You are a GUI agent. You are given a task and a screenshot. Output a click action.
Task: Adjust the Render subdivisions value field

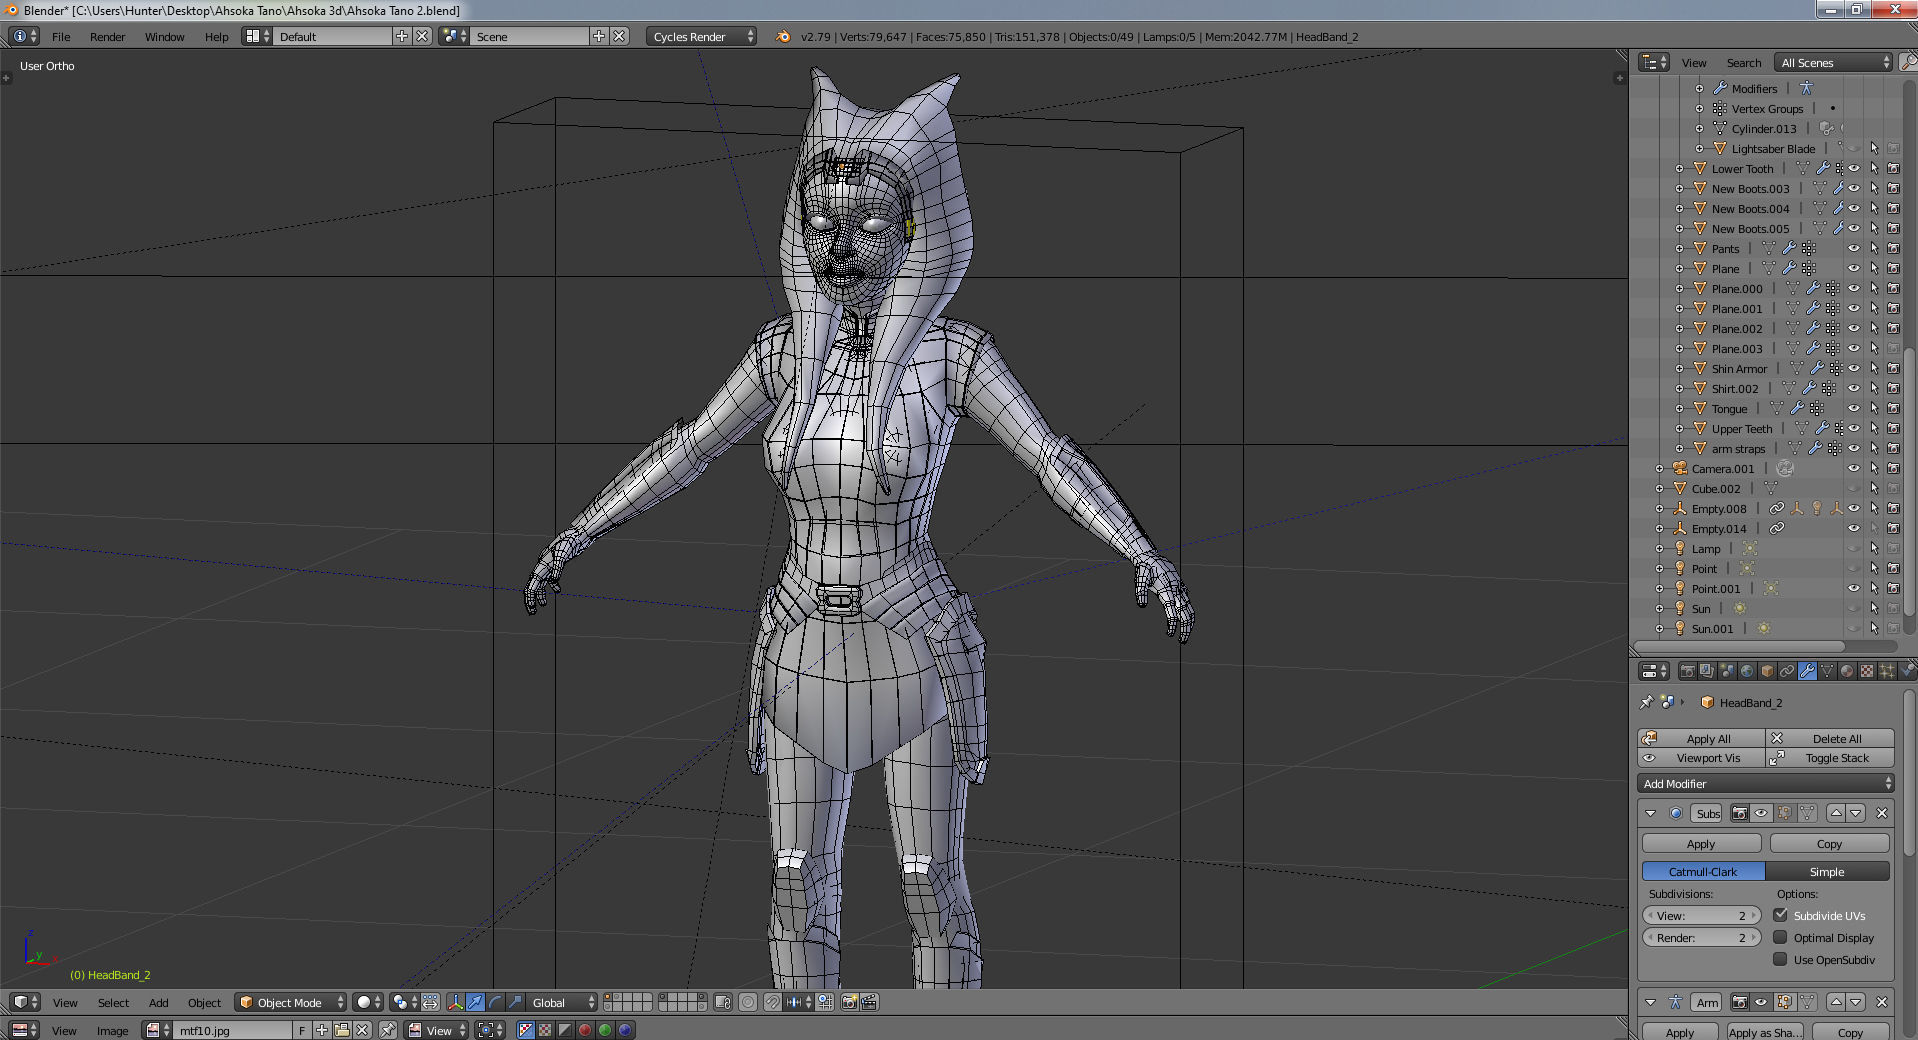1701,937
